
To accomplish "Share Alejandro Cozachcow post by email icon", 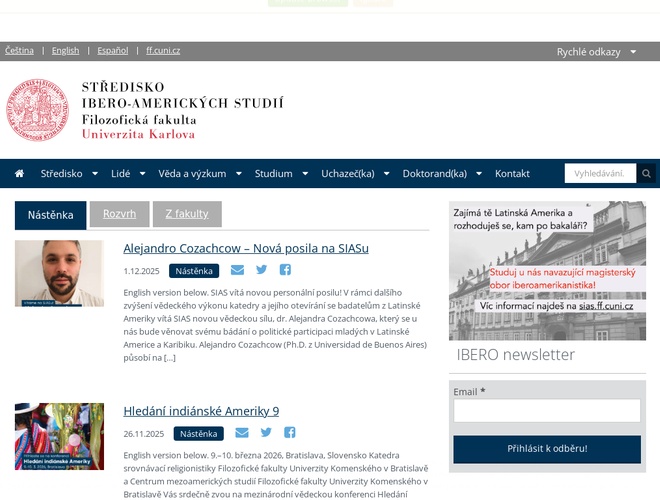I will pos(237,270).
